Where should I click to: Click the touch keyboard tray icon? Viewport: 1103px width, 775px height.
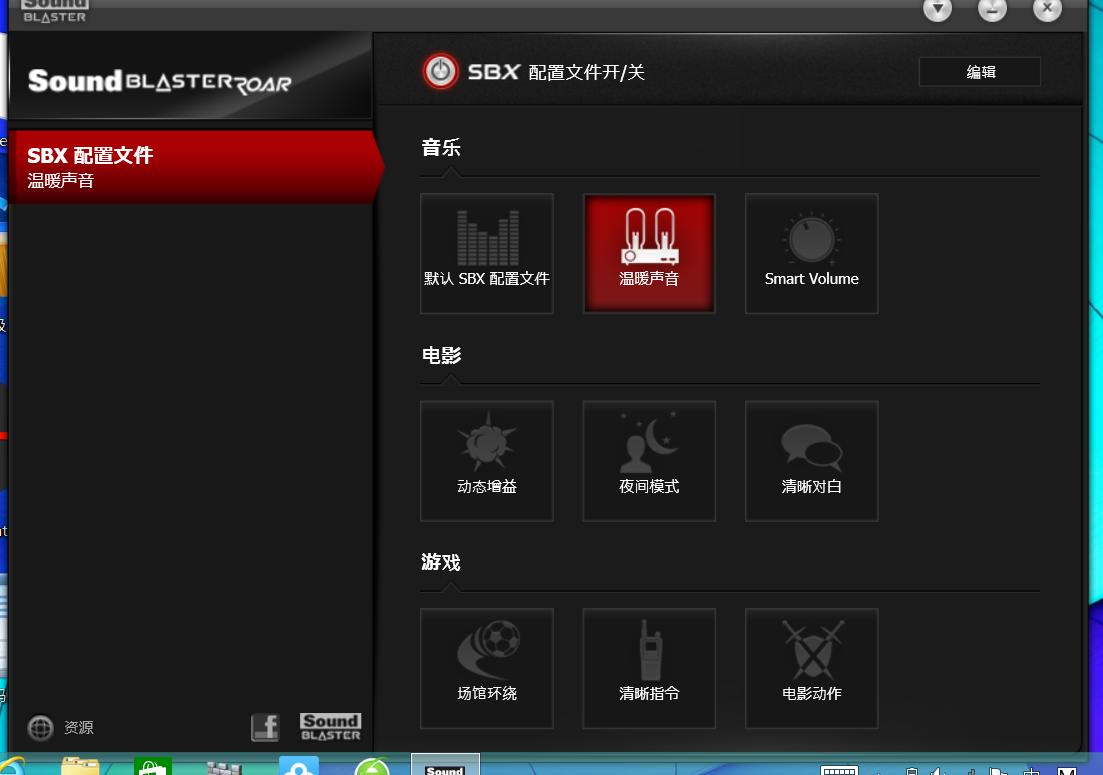(839, 770)
